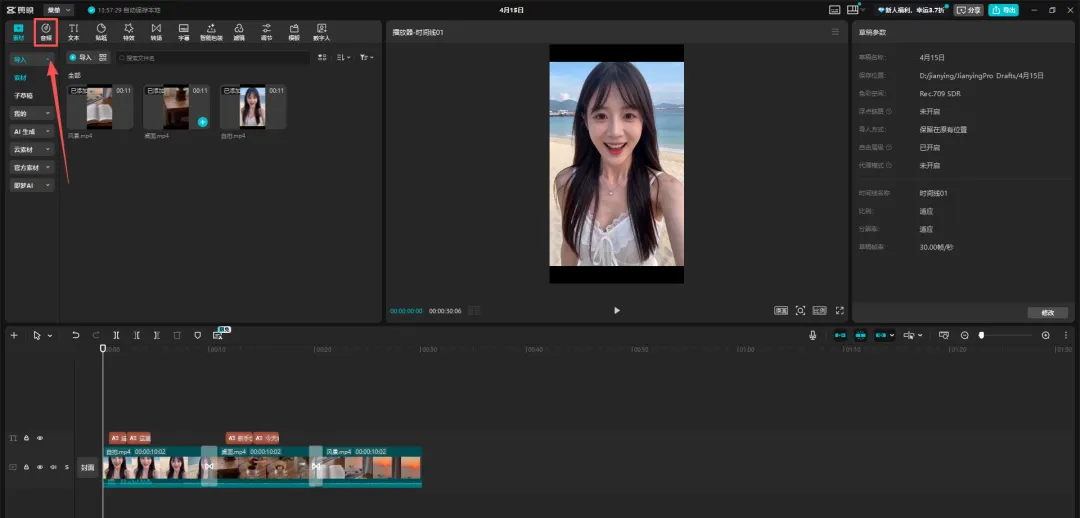Click the fullscreen preview icon
This screenshot has width=1080, height=518.
[x=840, y=310]
